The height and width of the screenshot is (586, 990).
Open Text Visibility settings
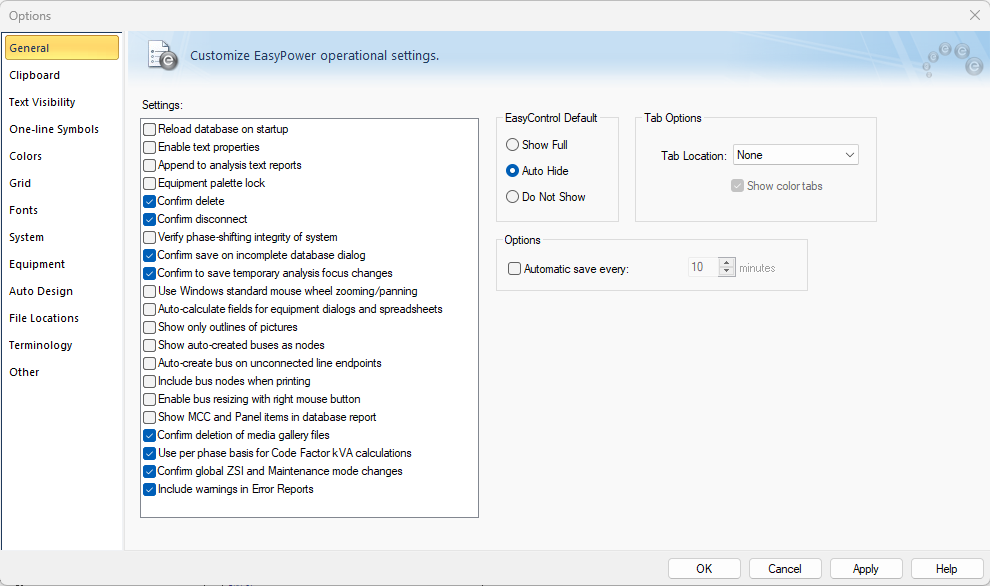(x=42, y=102)
